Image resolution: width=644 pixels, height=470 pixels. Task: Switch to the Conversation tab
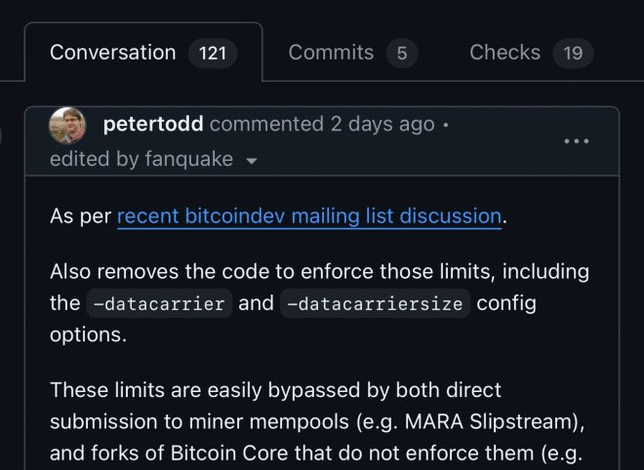[143, 53]
